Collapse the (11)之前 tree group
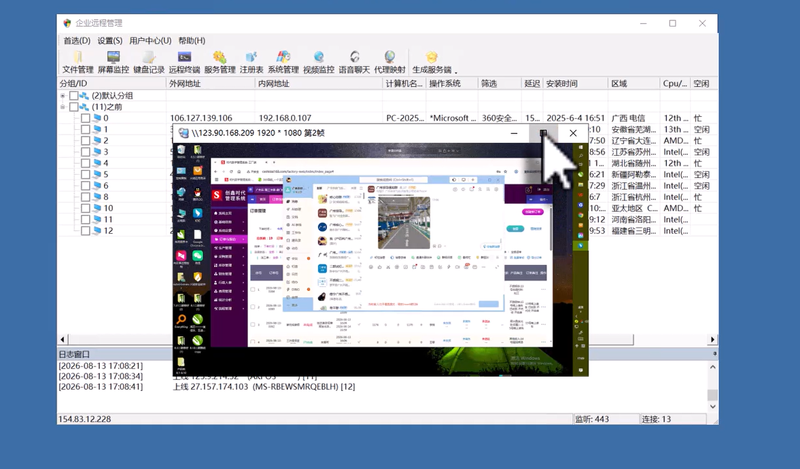Viewport: 800px width, 469px height. tap(63, 107)
